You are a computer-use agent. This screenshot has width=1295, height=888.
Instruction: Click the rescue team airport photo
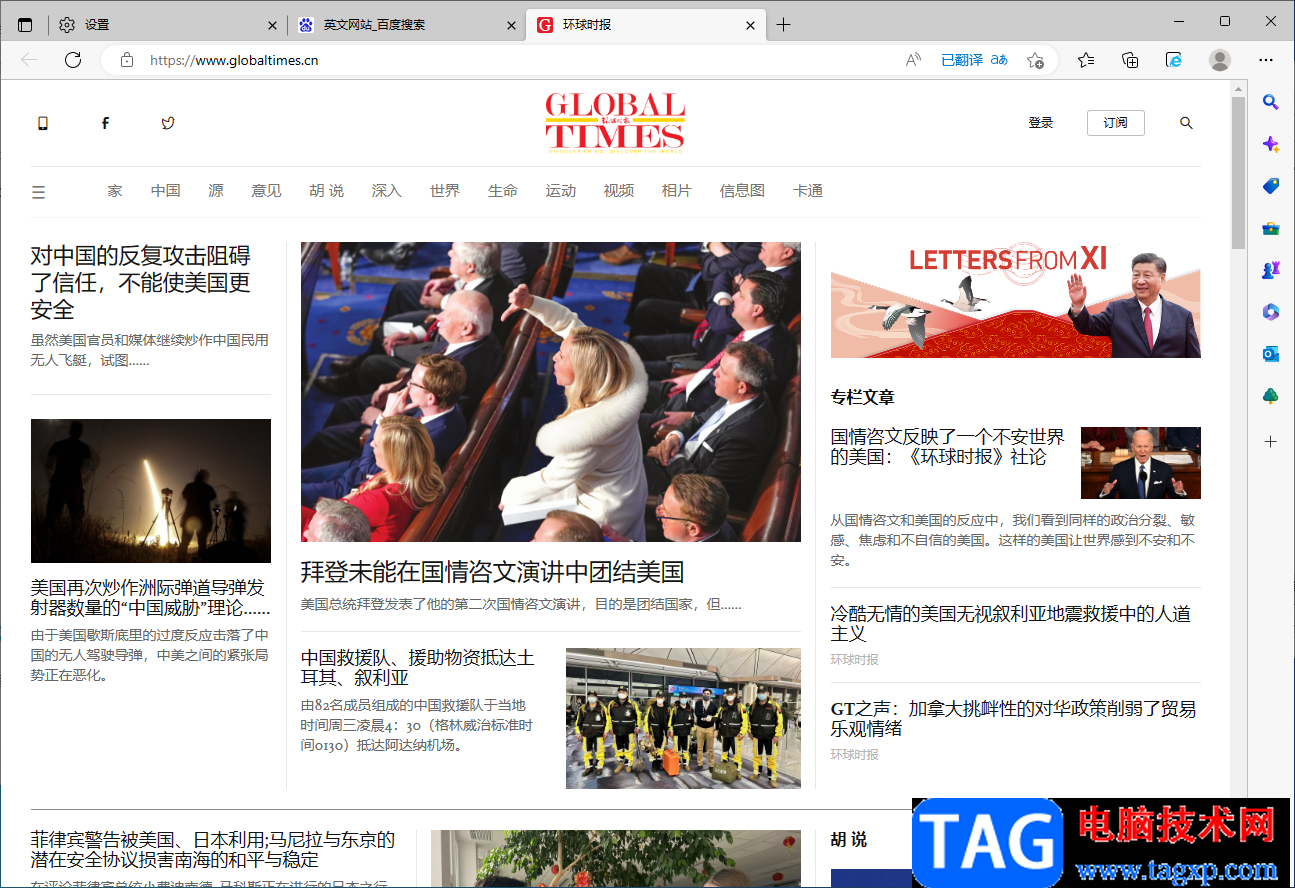coord(683,718)
